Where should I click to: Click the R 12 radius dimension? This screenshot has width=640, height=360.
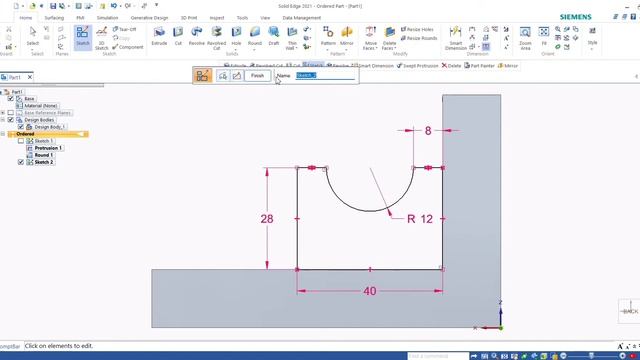click(420, 219)
